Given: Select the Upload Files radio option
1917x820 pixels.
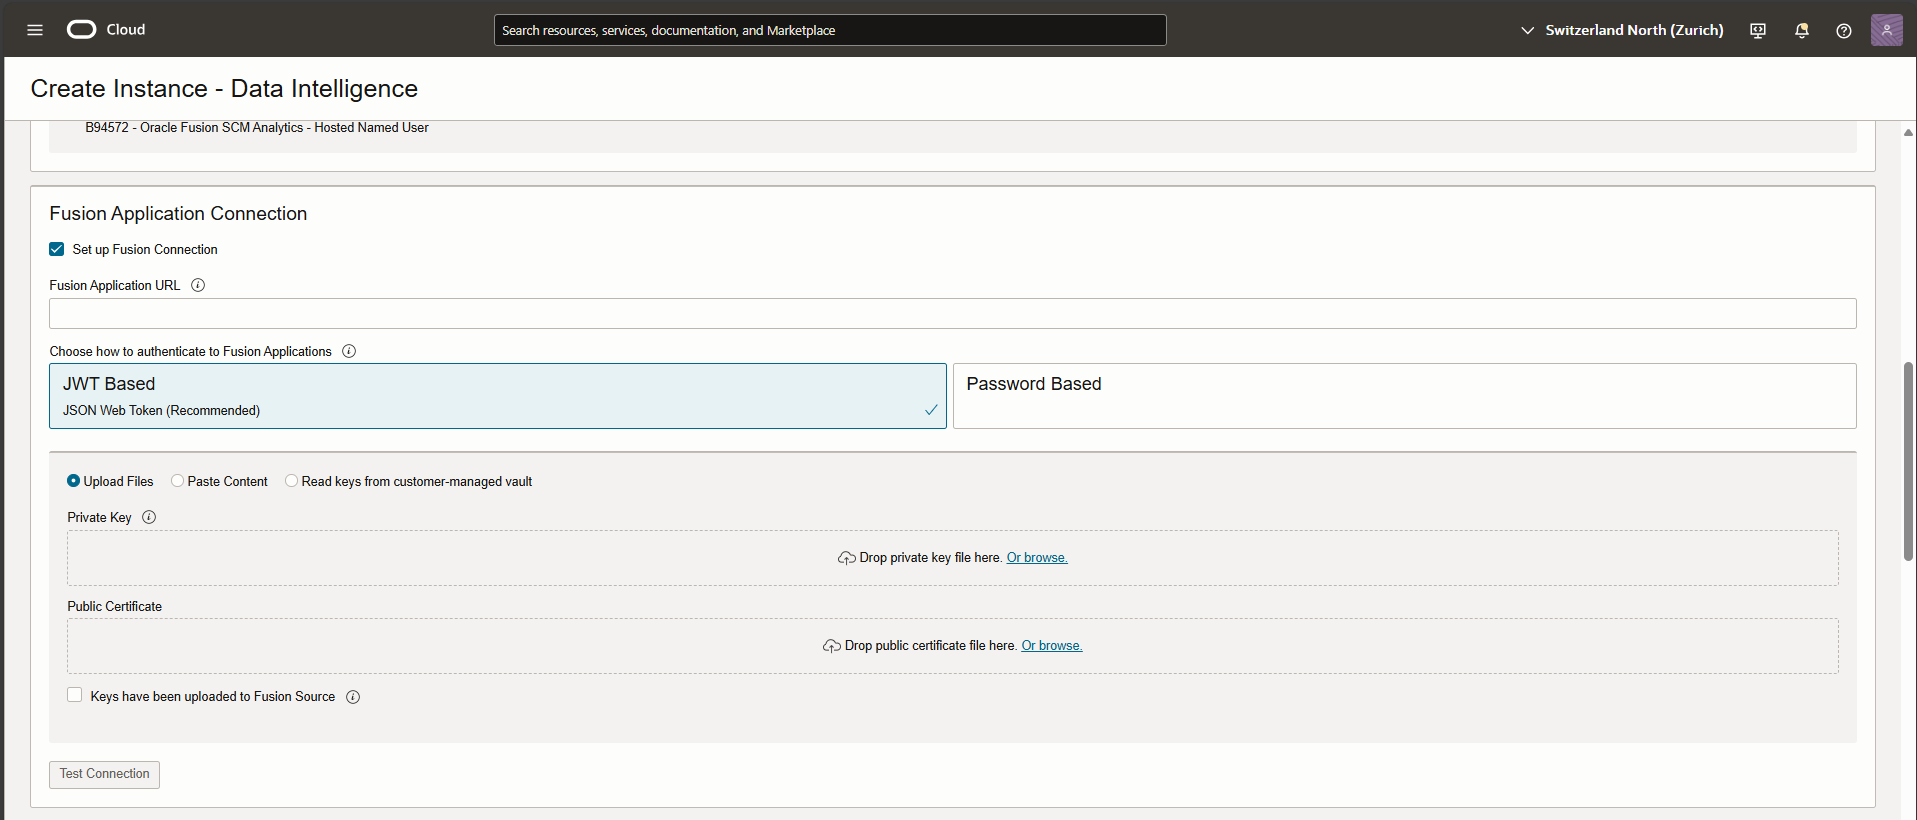Looking at the screenshot, I should [74, 481].
